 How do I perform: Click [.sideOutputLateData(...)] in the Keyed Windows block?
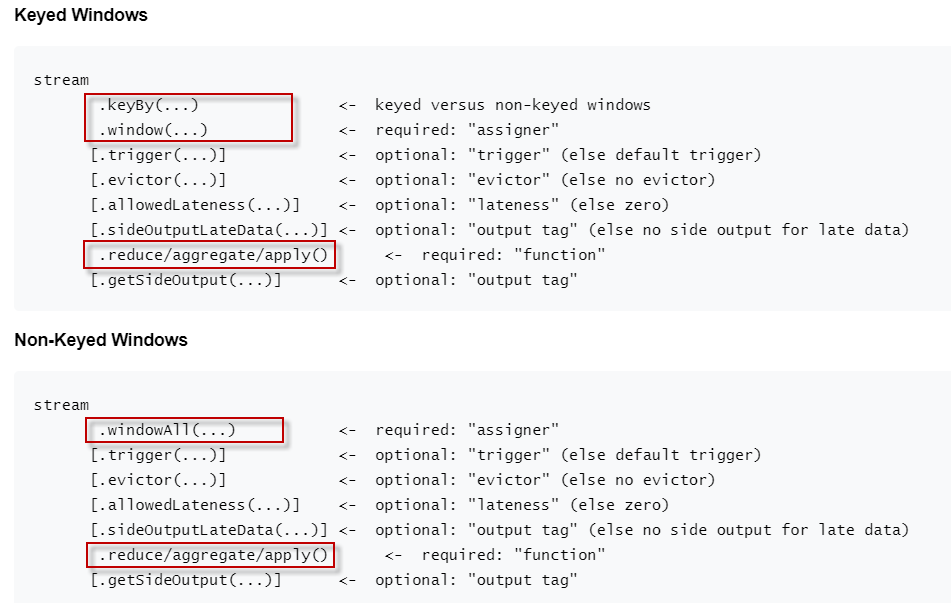[209, 230]
